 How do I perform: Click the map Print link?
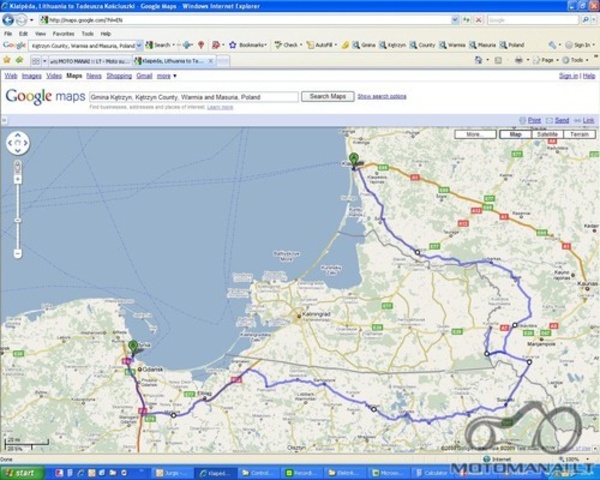click(x=534, y=120)
